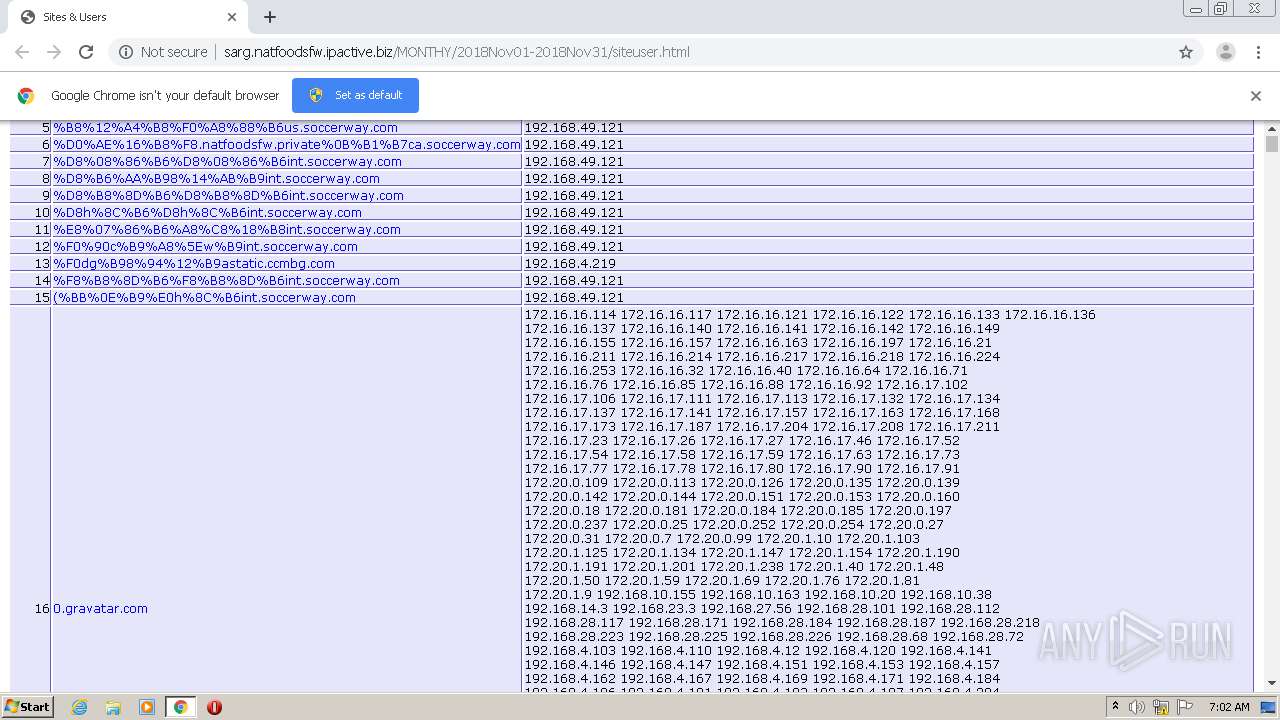Select the 192.168.4.219 address cell
1280x720 pixels.
887,263
